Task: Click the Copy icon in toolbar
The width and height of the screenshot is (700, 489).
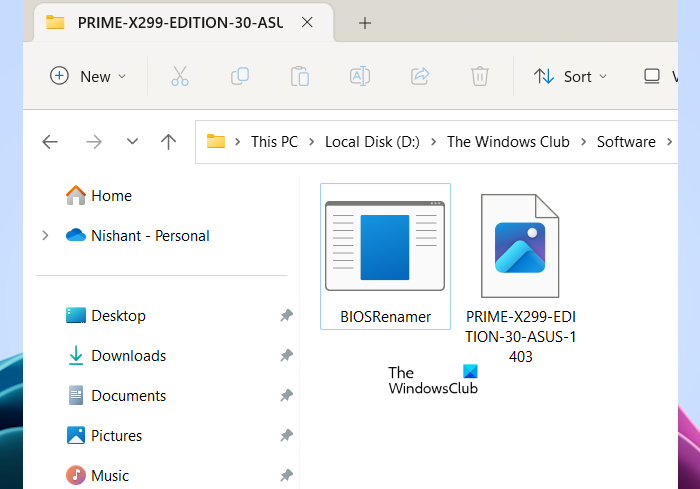Action: pos(240,76)
